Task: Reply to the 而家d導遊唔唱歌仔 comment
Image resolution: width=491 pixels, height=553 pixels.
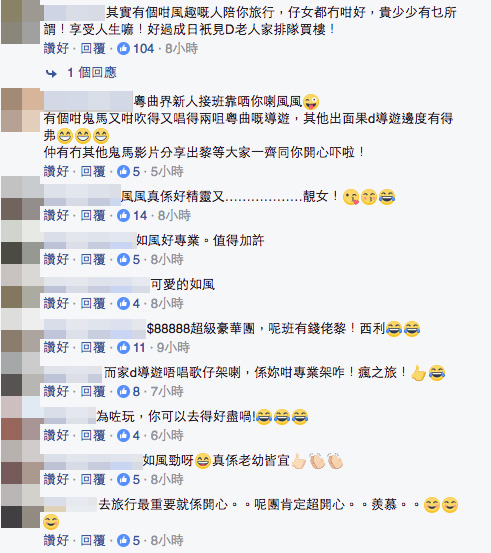Action: pos(93,391)
